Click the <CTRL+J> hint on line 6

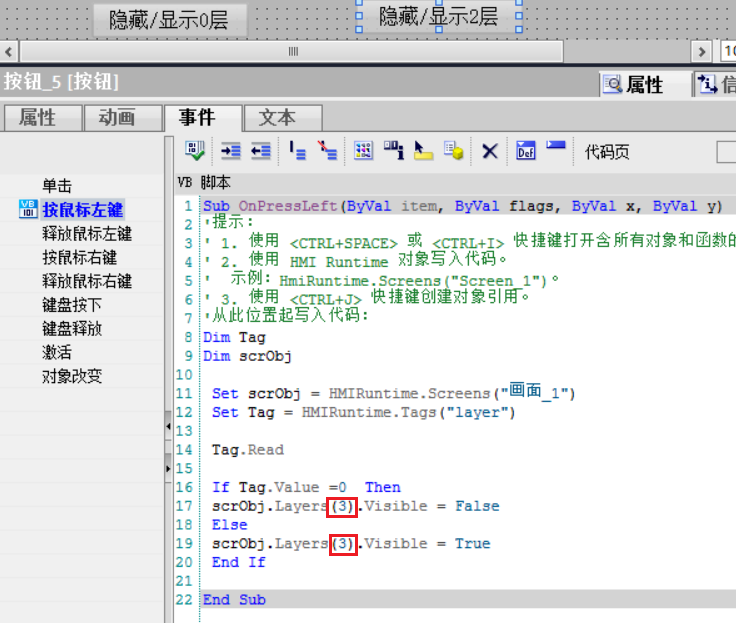click(326, 300)
